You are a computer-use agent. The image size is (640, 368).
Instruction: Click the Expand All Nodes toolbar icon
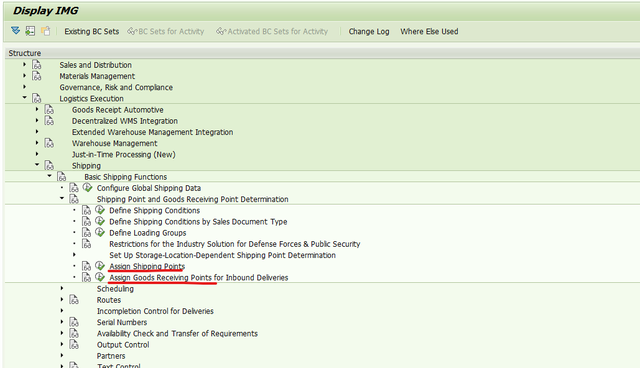[x=16, y=31]
